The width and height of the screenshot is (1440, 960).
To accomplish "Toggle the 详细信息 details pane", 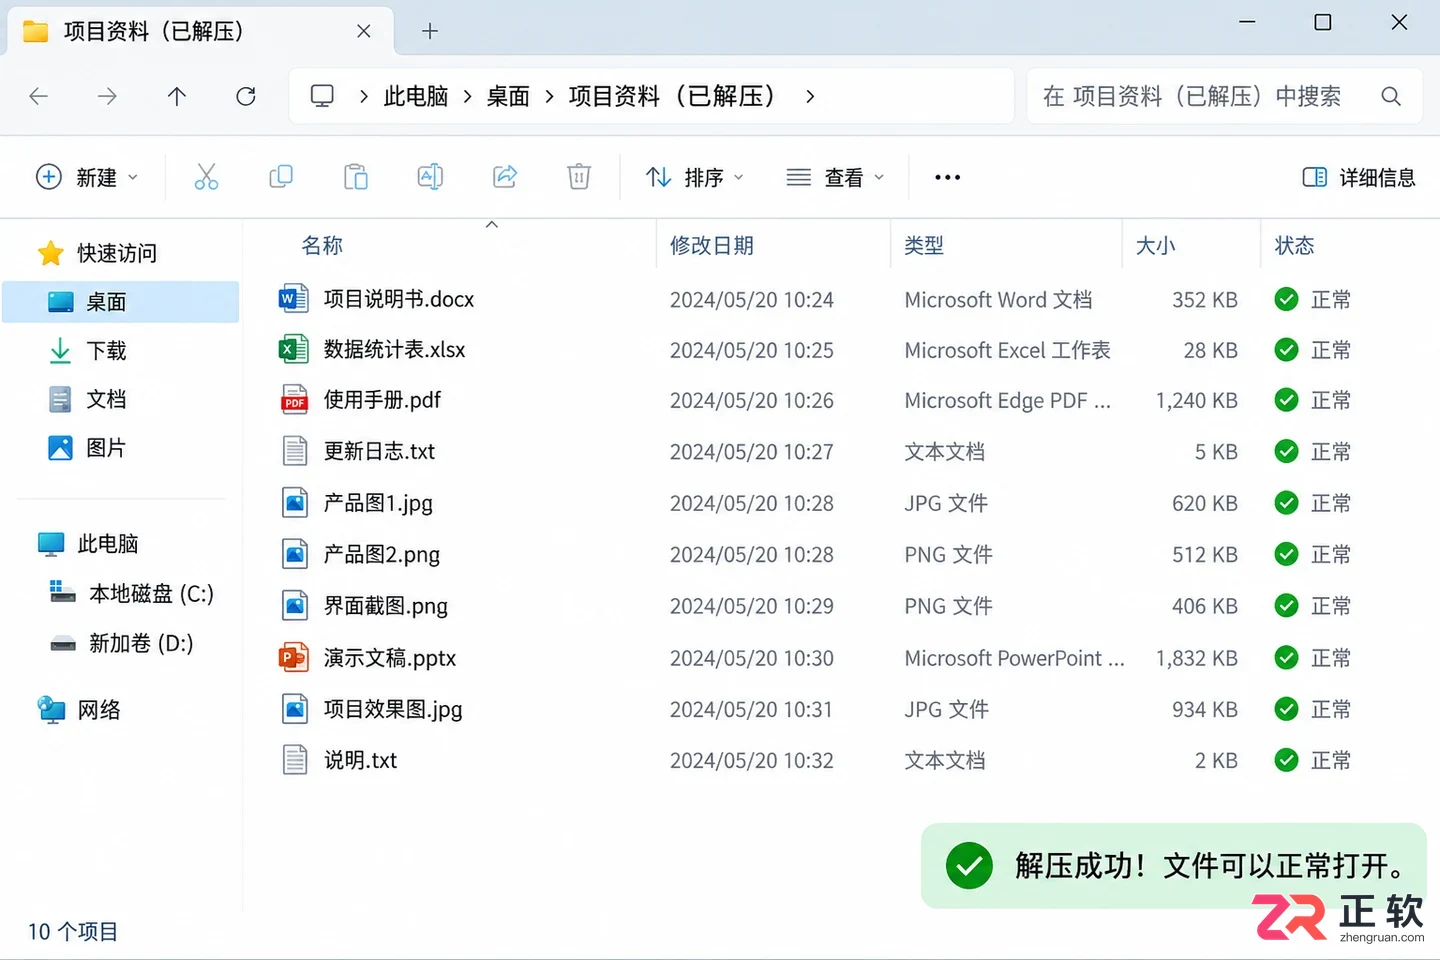I will (1358, 177).
